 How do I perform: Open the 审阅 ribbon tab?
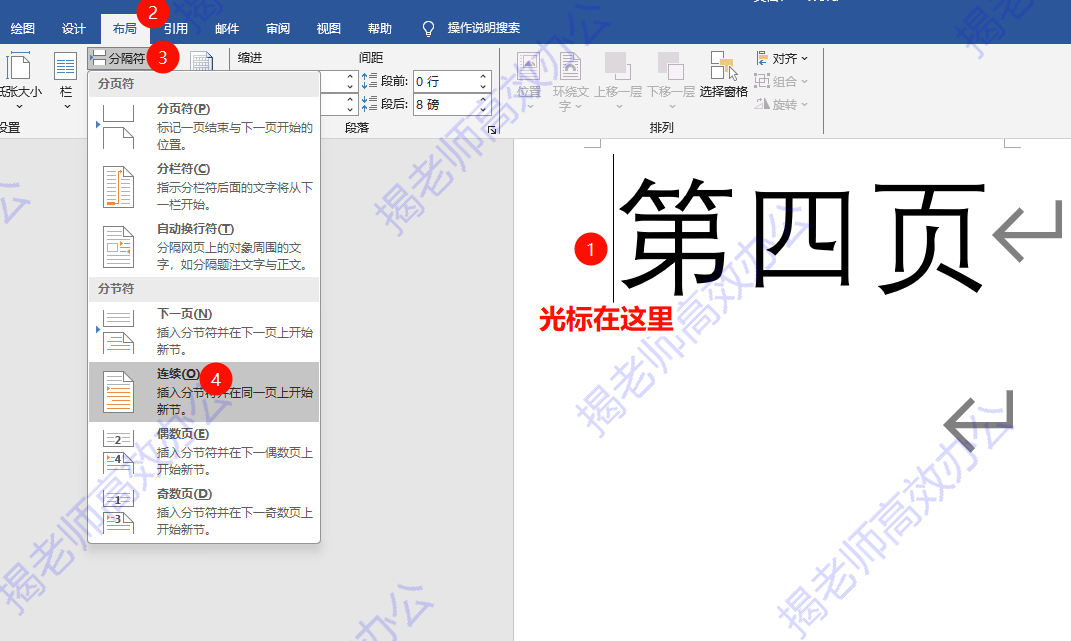click(x=277, y=28)
